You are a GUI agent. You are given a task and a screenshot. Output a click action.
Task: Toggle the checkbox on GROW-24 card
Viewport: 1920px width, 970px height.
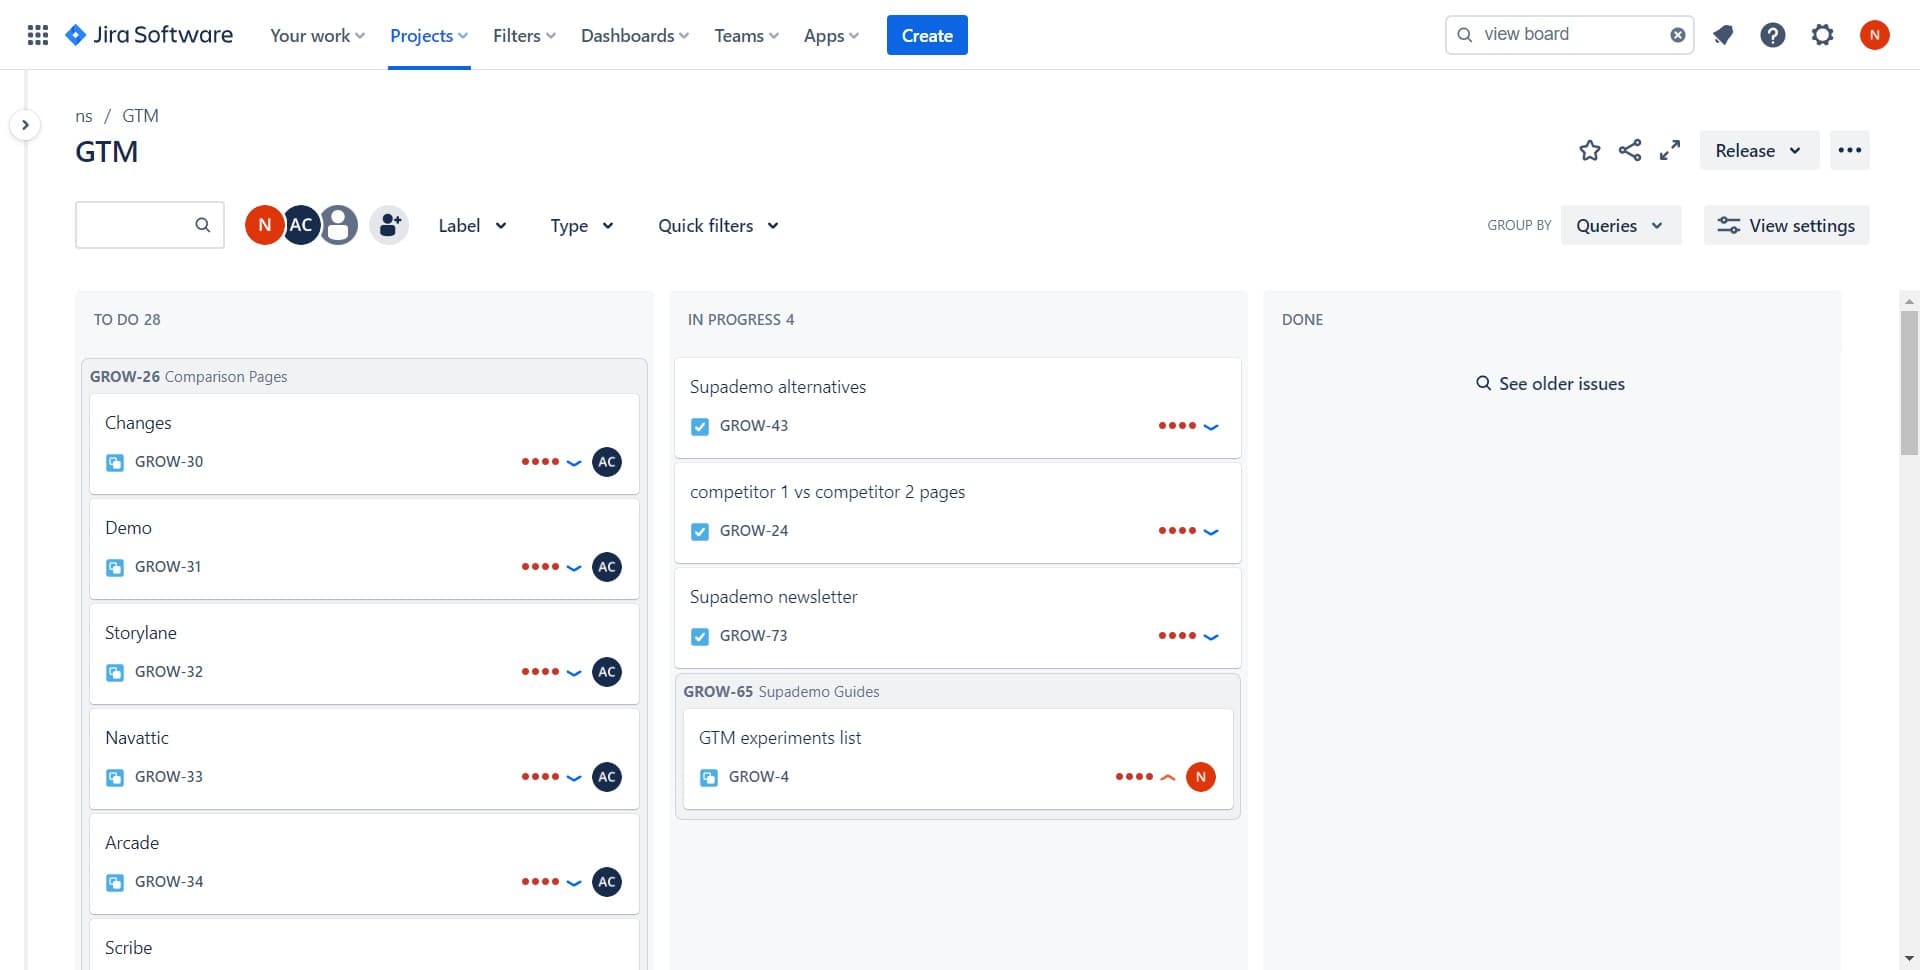[x=700, y=531]
